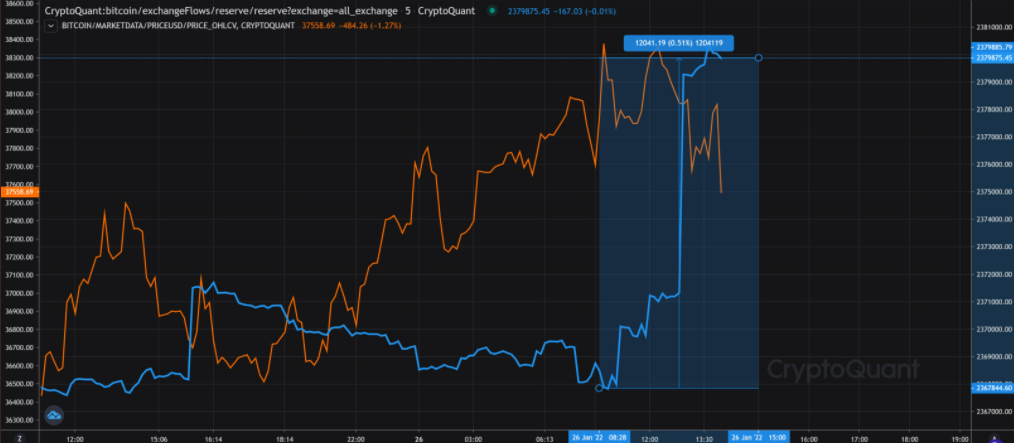The height and width of the screenshot is (443, 1014).
Task: Click the TradingView cloud logo icon
Action: coord(53,415)
